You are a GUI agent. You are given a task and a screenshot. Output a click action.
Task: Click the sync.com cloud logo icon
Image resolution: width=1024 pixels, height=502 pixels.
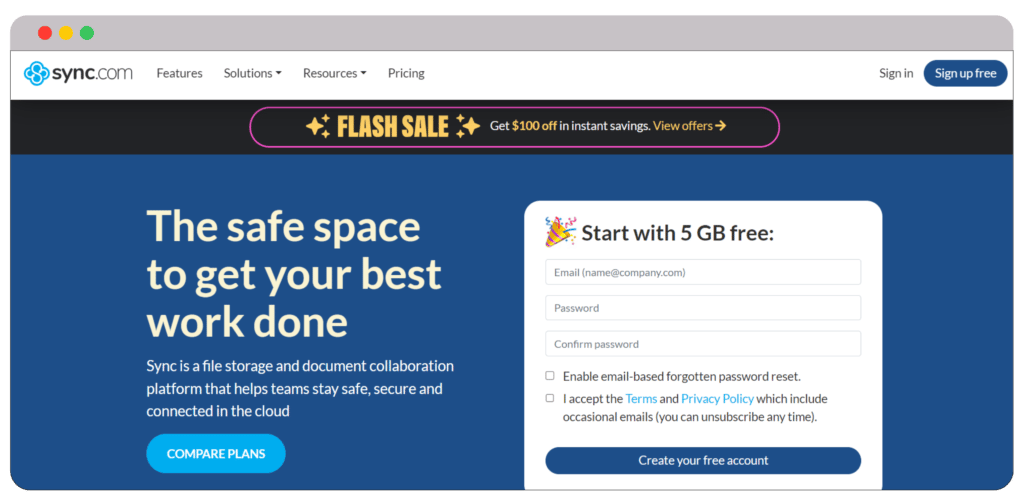(x=37, y=73)
